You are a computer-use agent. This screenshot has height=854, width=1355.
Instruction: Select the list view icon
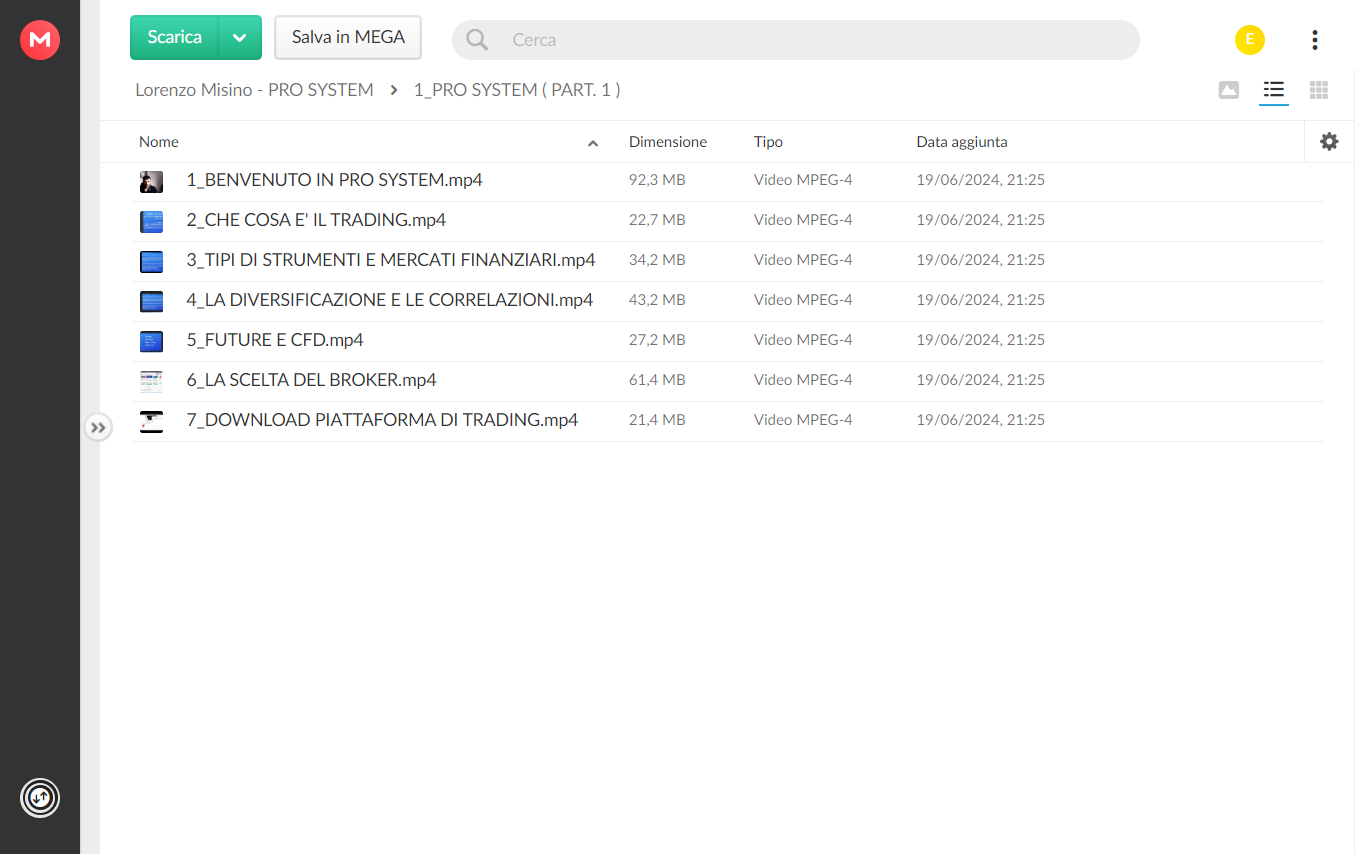tap(1273, 90)
